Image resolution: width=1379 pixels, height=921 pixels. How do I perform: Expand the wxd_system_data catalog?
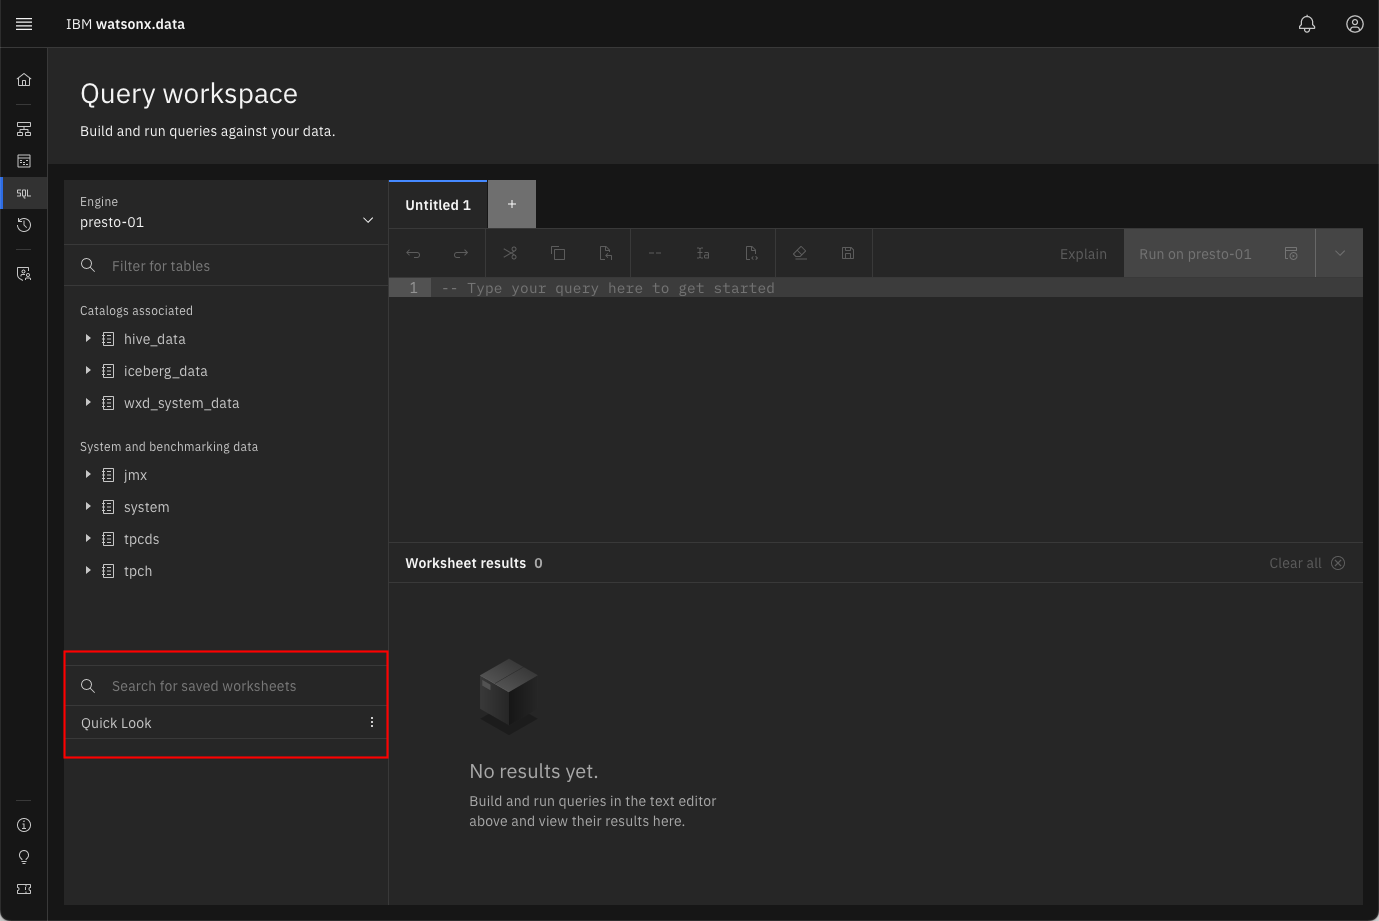click(x=88, y=403)
